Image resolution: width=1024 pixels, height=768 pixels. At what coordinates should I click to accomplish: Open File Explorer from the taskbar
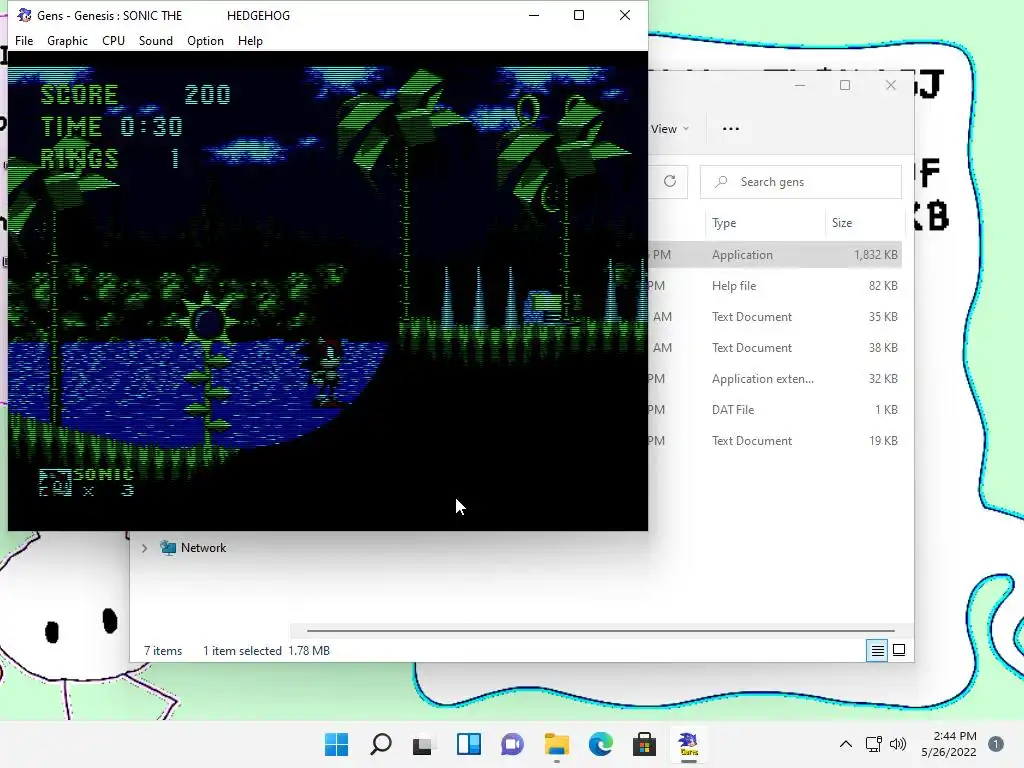tap(556, 744)
